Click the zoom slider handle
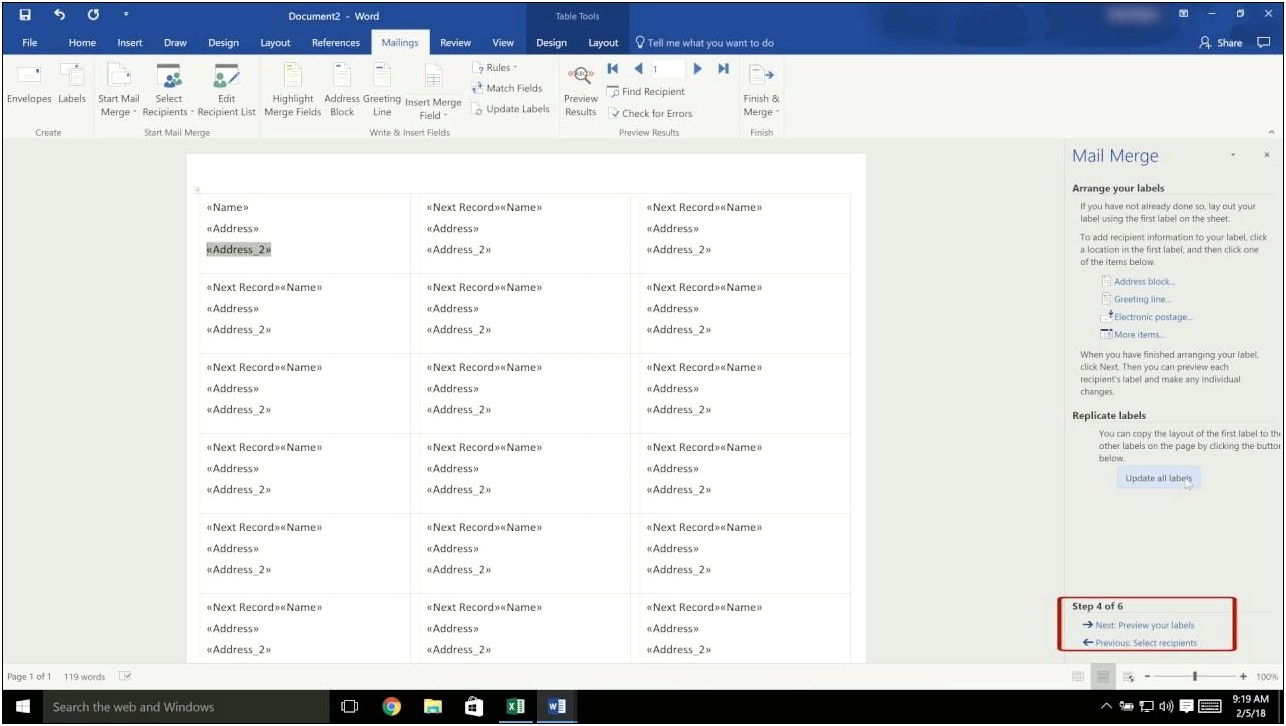 pyautogui.click(x=1194, y=677)
